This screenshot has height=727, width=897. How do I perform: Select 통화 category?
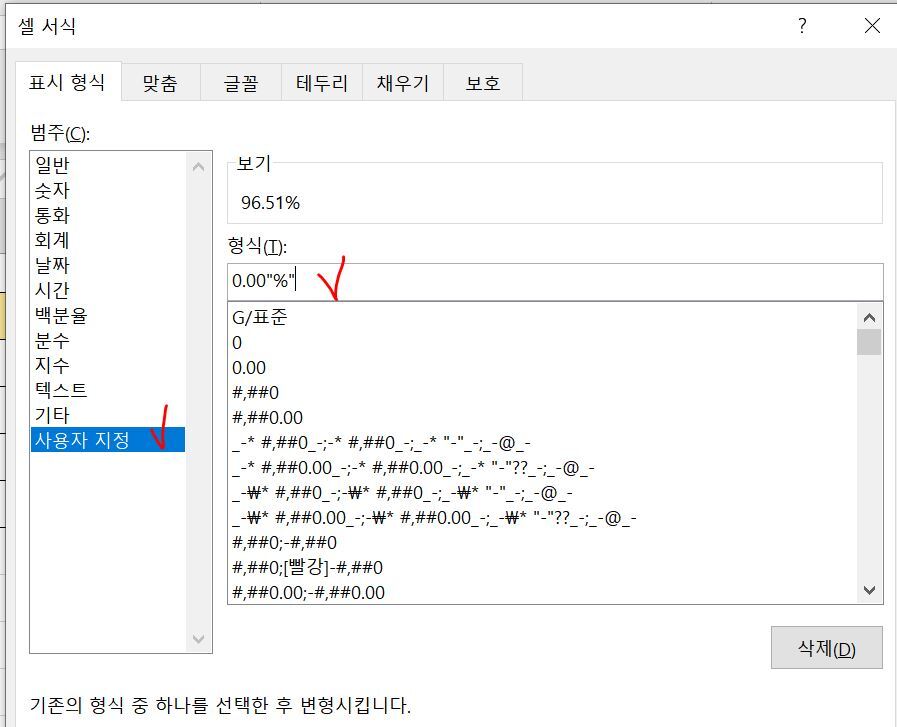point(108,215)
